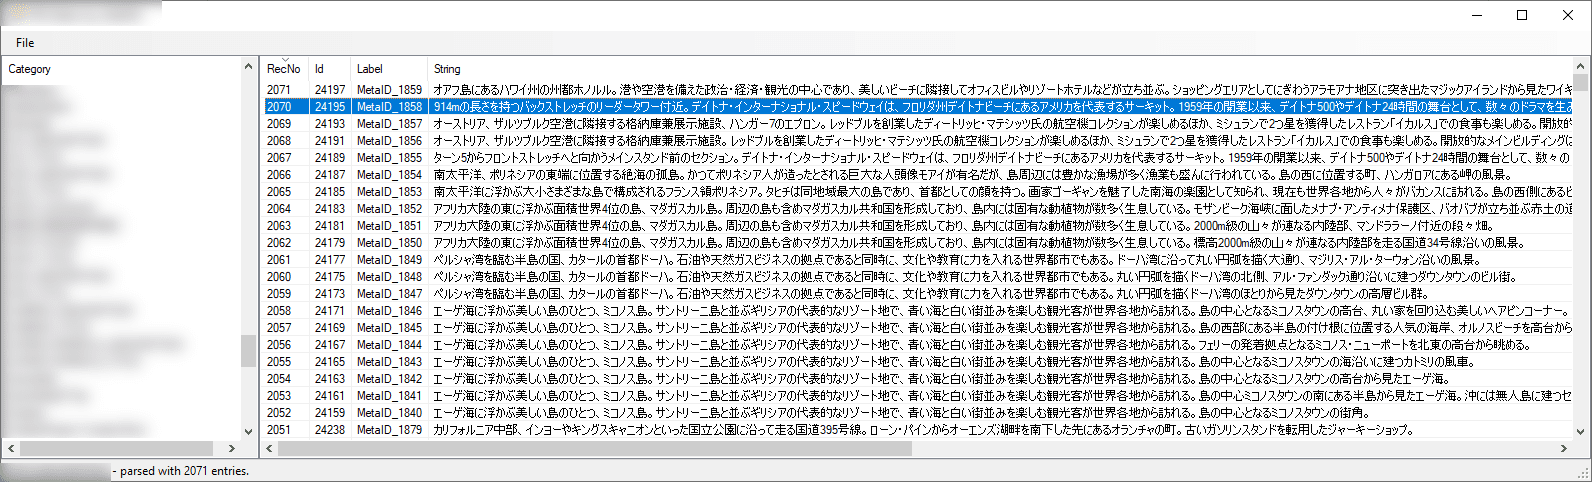Click the category panel's scroll up arrow
1592x482 pixels.
point(249,67)
